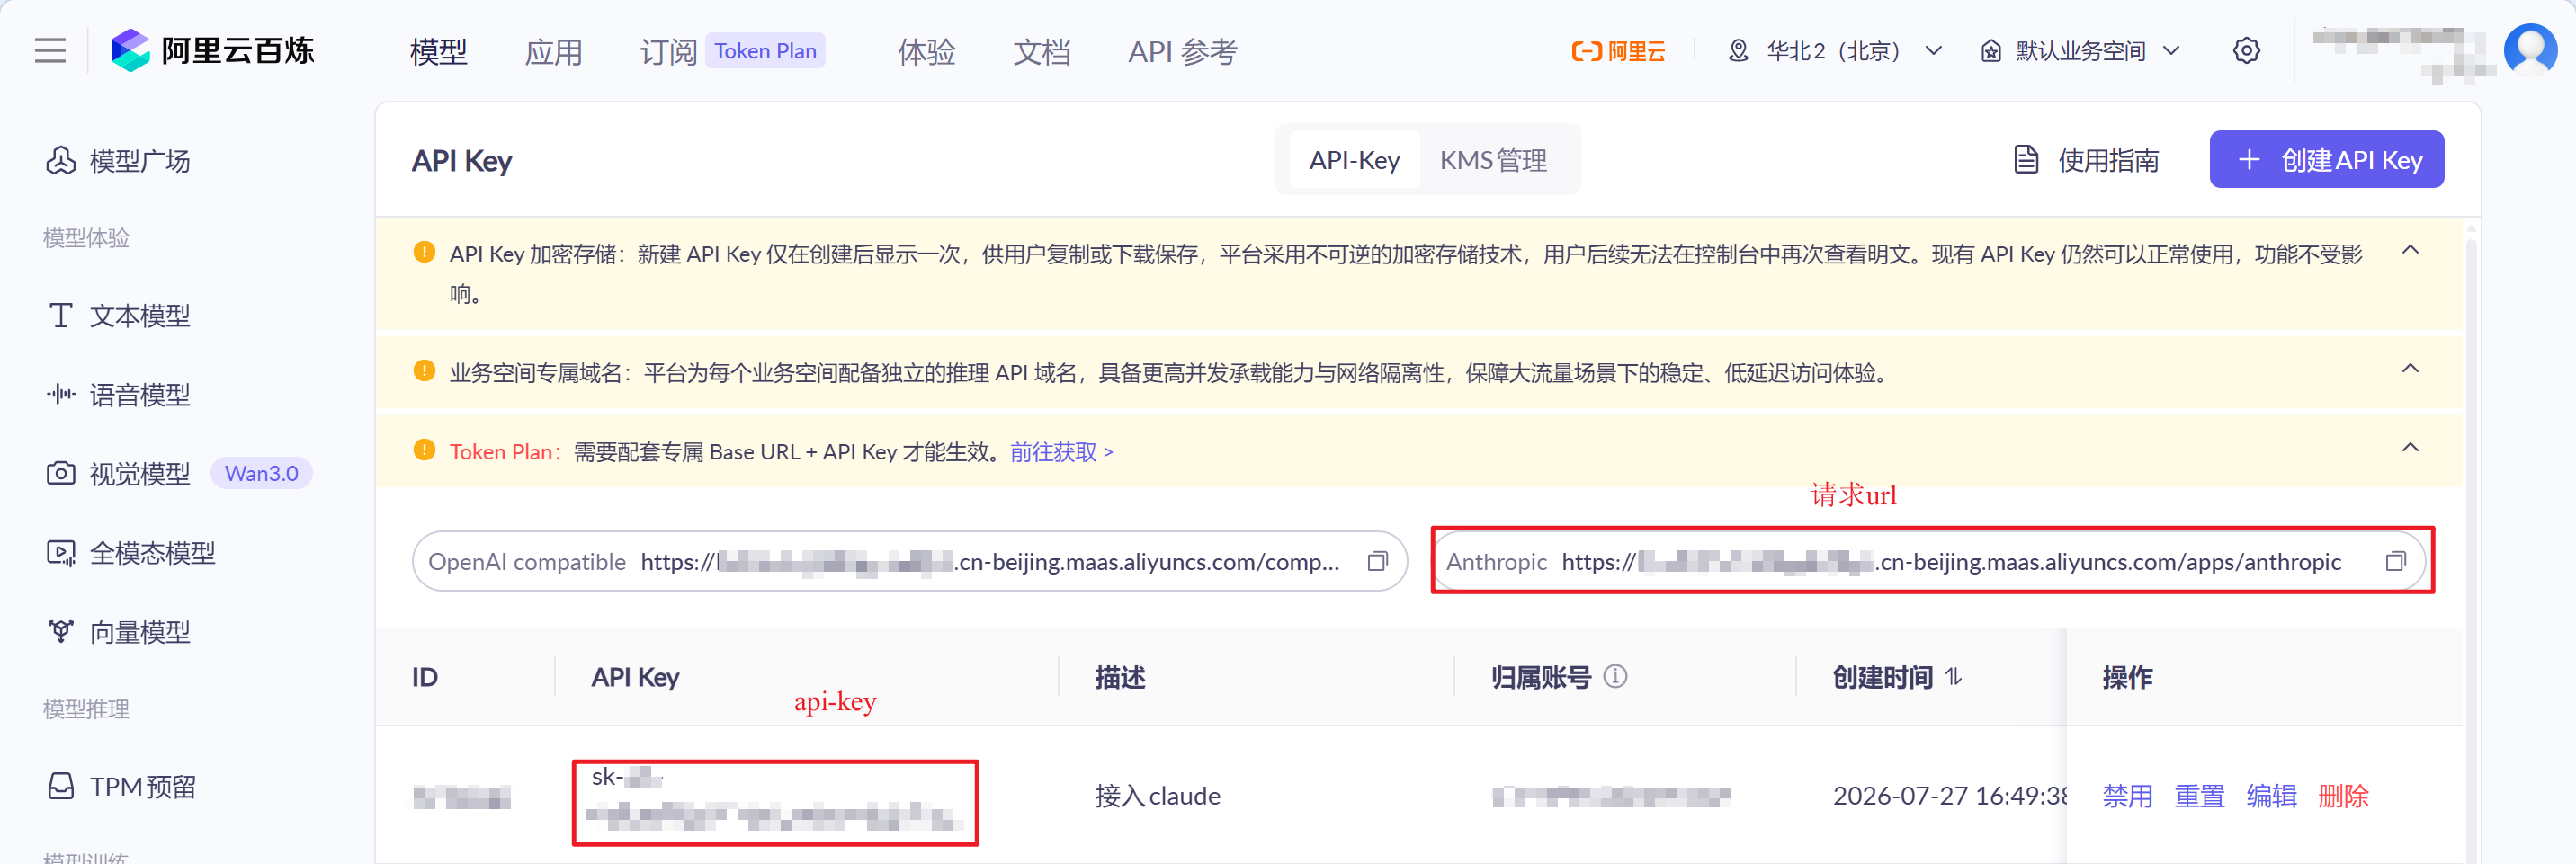Click the Anthropic URL field

coord(1929,561)
